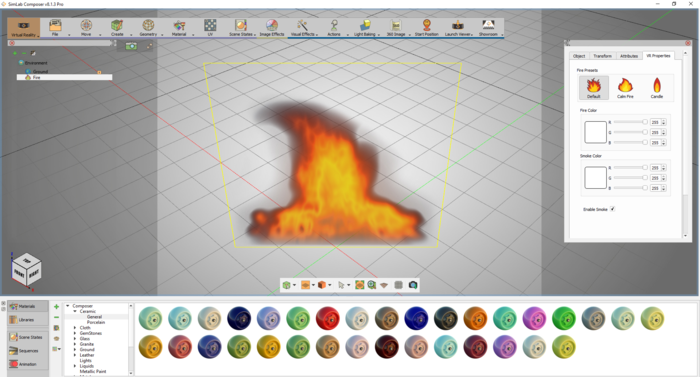Click the Start Position toolbar icon
The height and width of the screenshot is (377, 700).
coord(426,28)
